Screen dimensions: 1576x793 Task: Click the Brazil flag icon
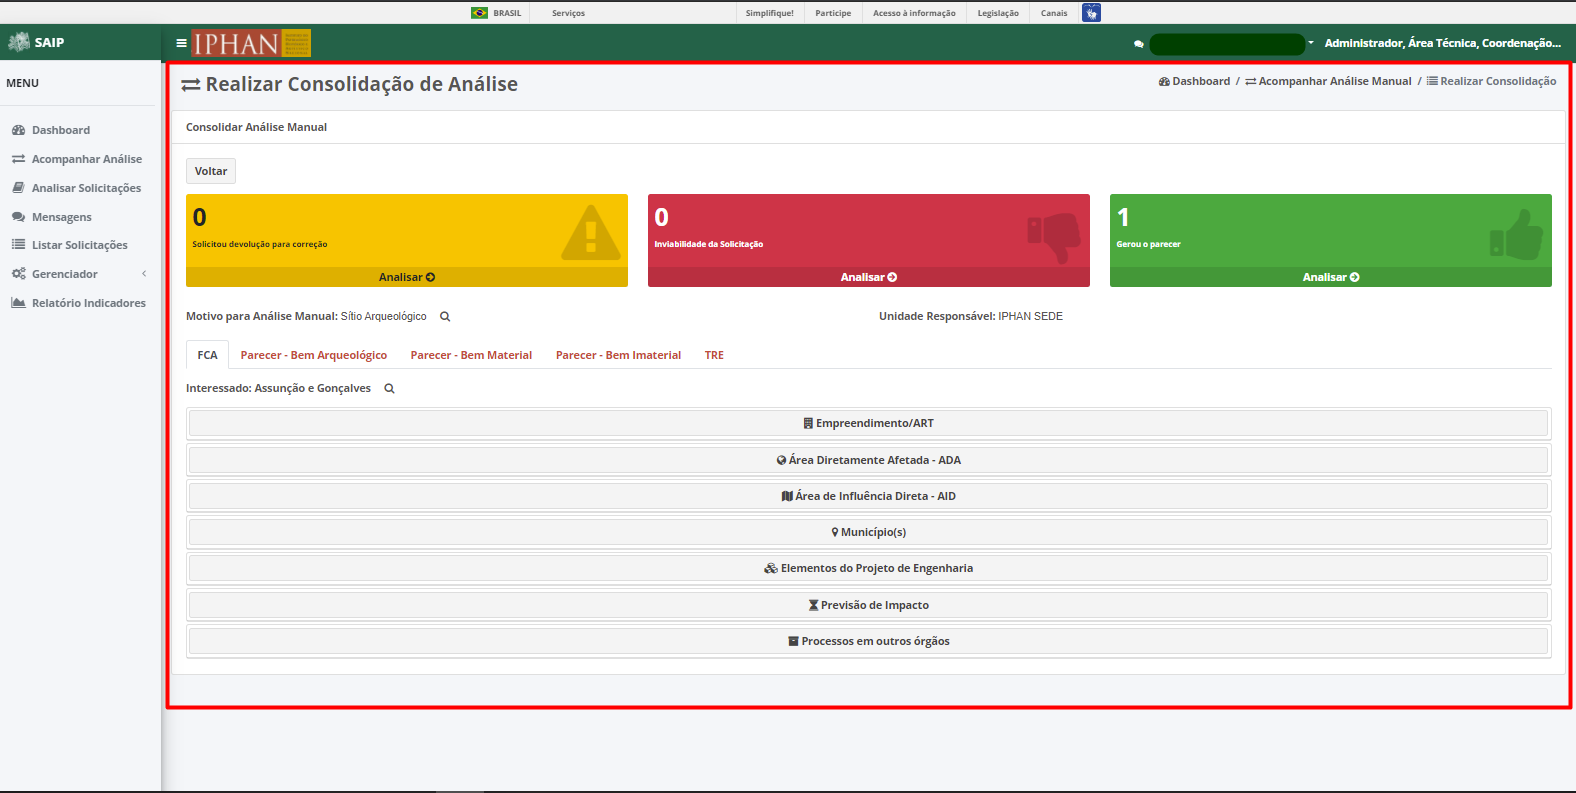click(480, 13)
